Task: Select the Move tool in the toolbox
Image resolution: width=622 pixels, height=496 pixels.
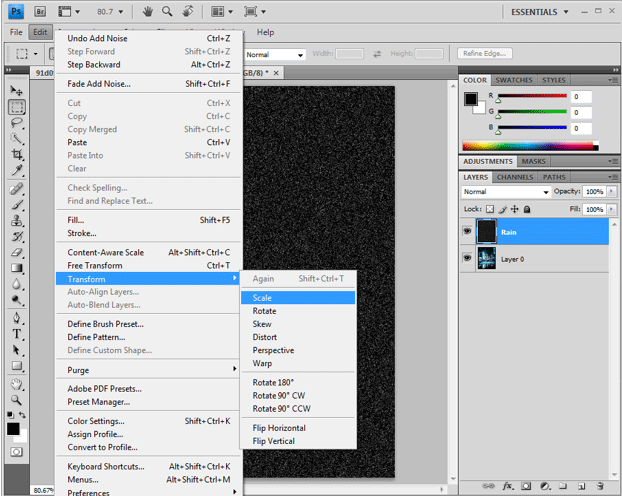Action: click(x=17, y=91)
